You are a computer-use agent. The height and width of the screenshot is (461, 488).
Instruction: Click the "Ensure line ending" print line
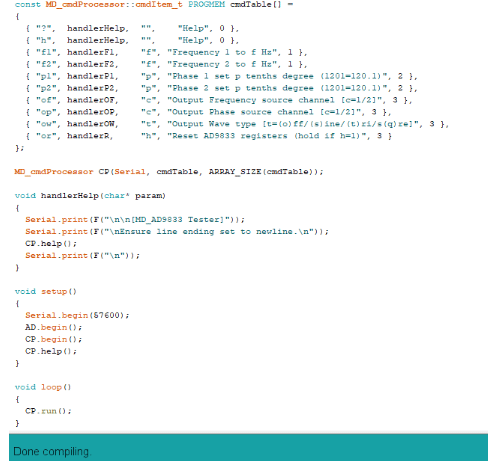[x=177, y=232]
